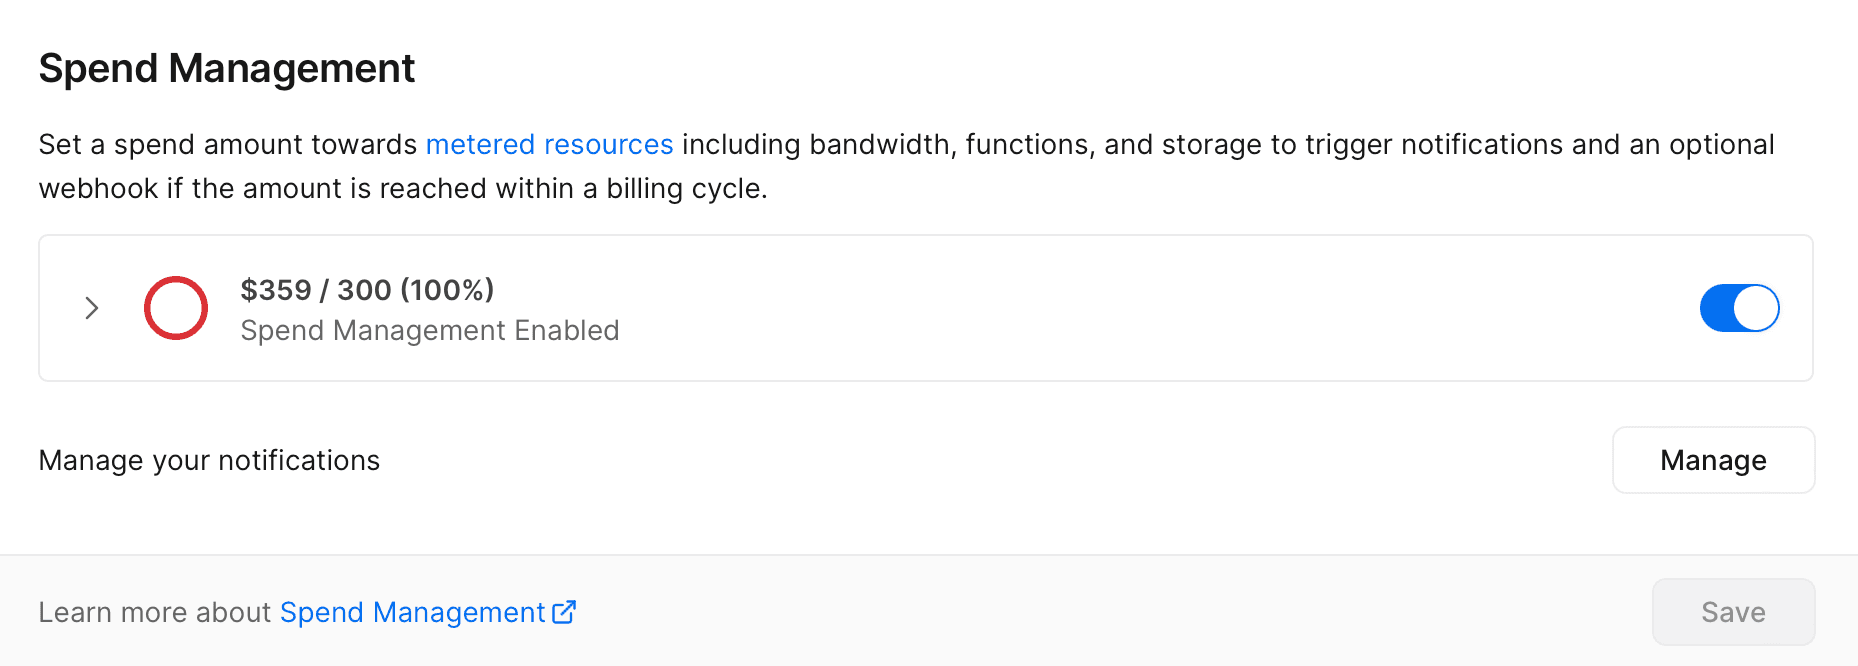1858x666 pixels.
Task: Click the red circular spend progress indicator
Action: pyautogui.click(x=176, y=308)
